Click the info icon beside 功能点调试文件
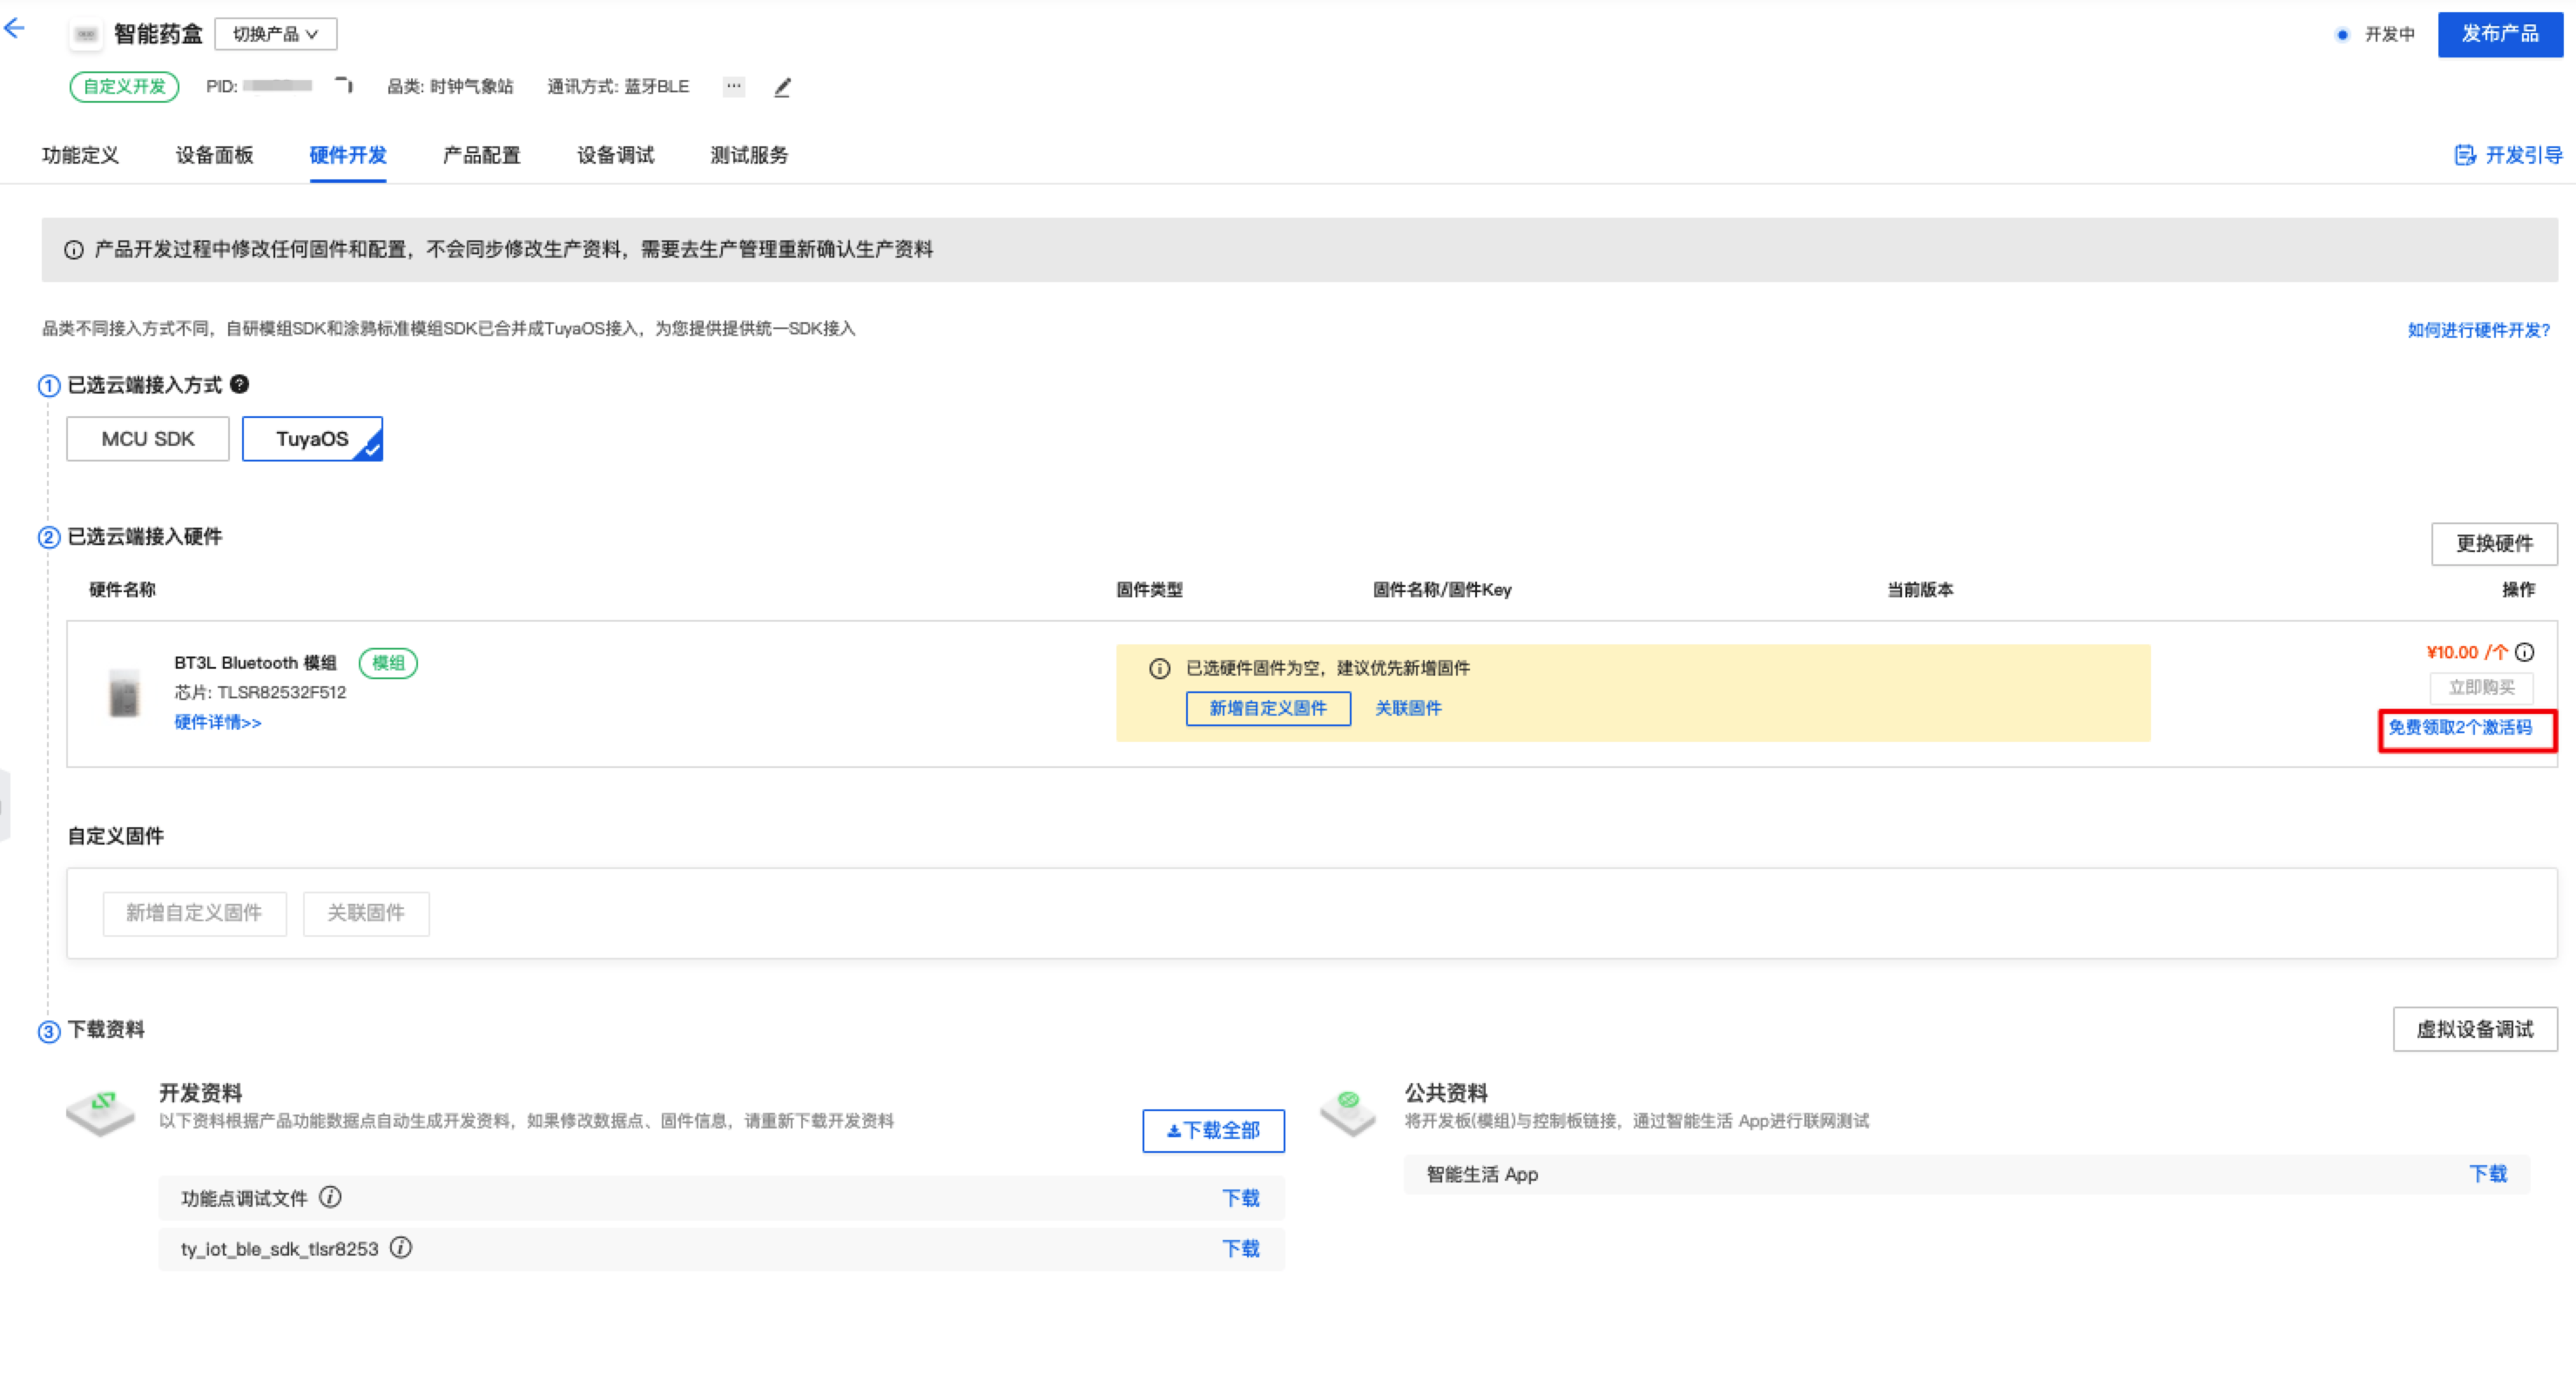 [x=330, y=1197]
